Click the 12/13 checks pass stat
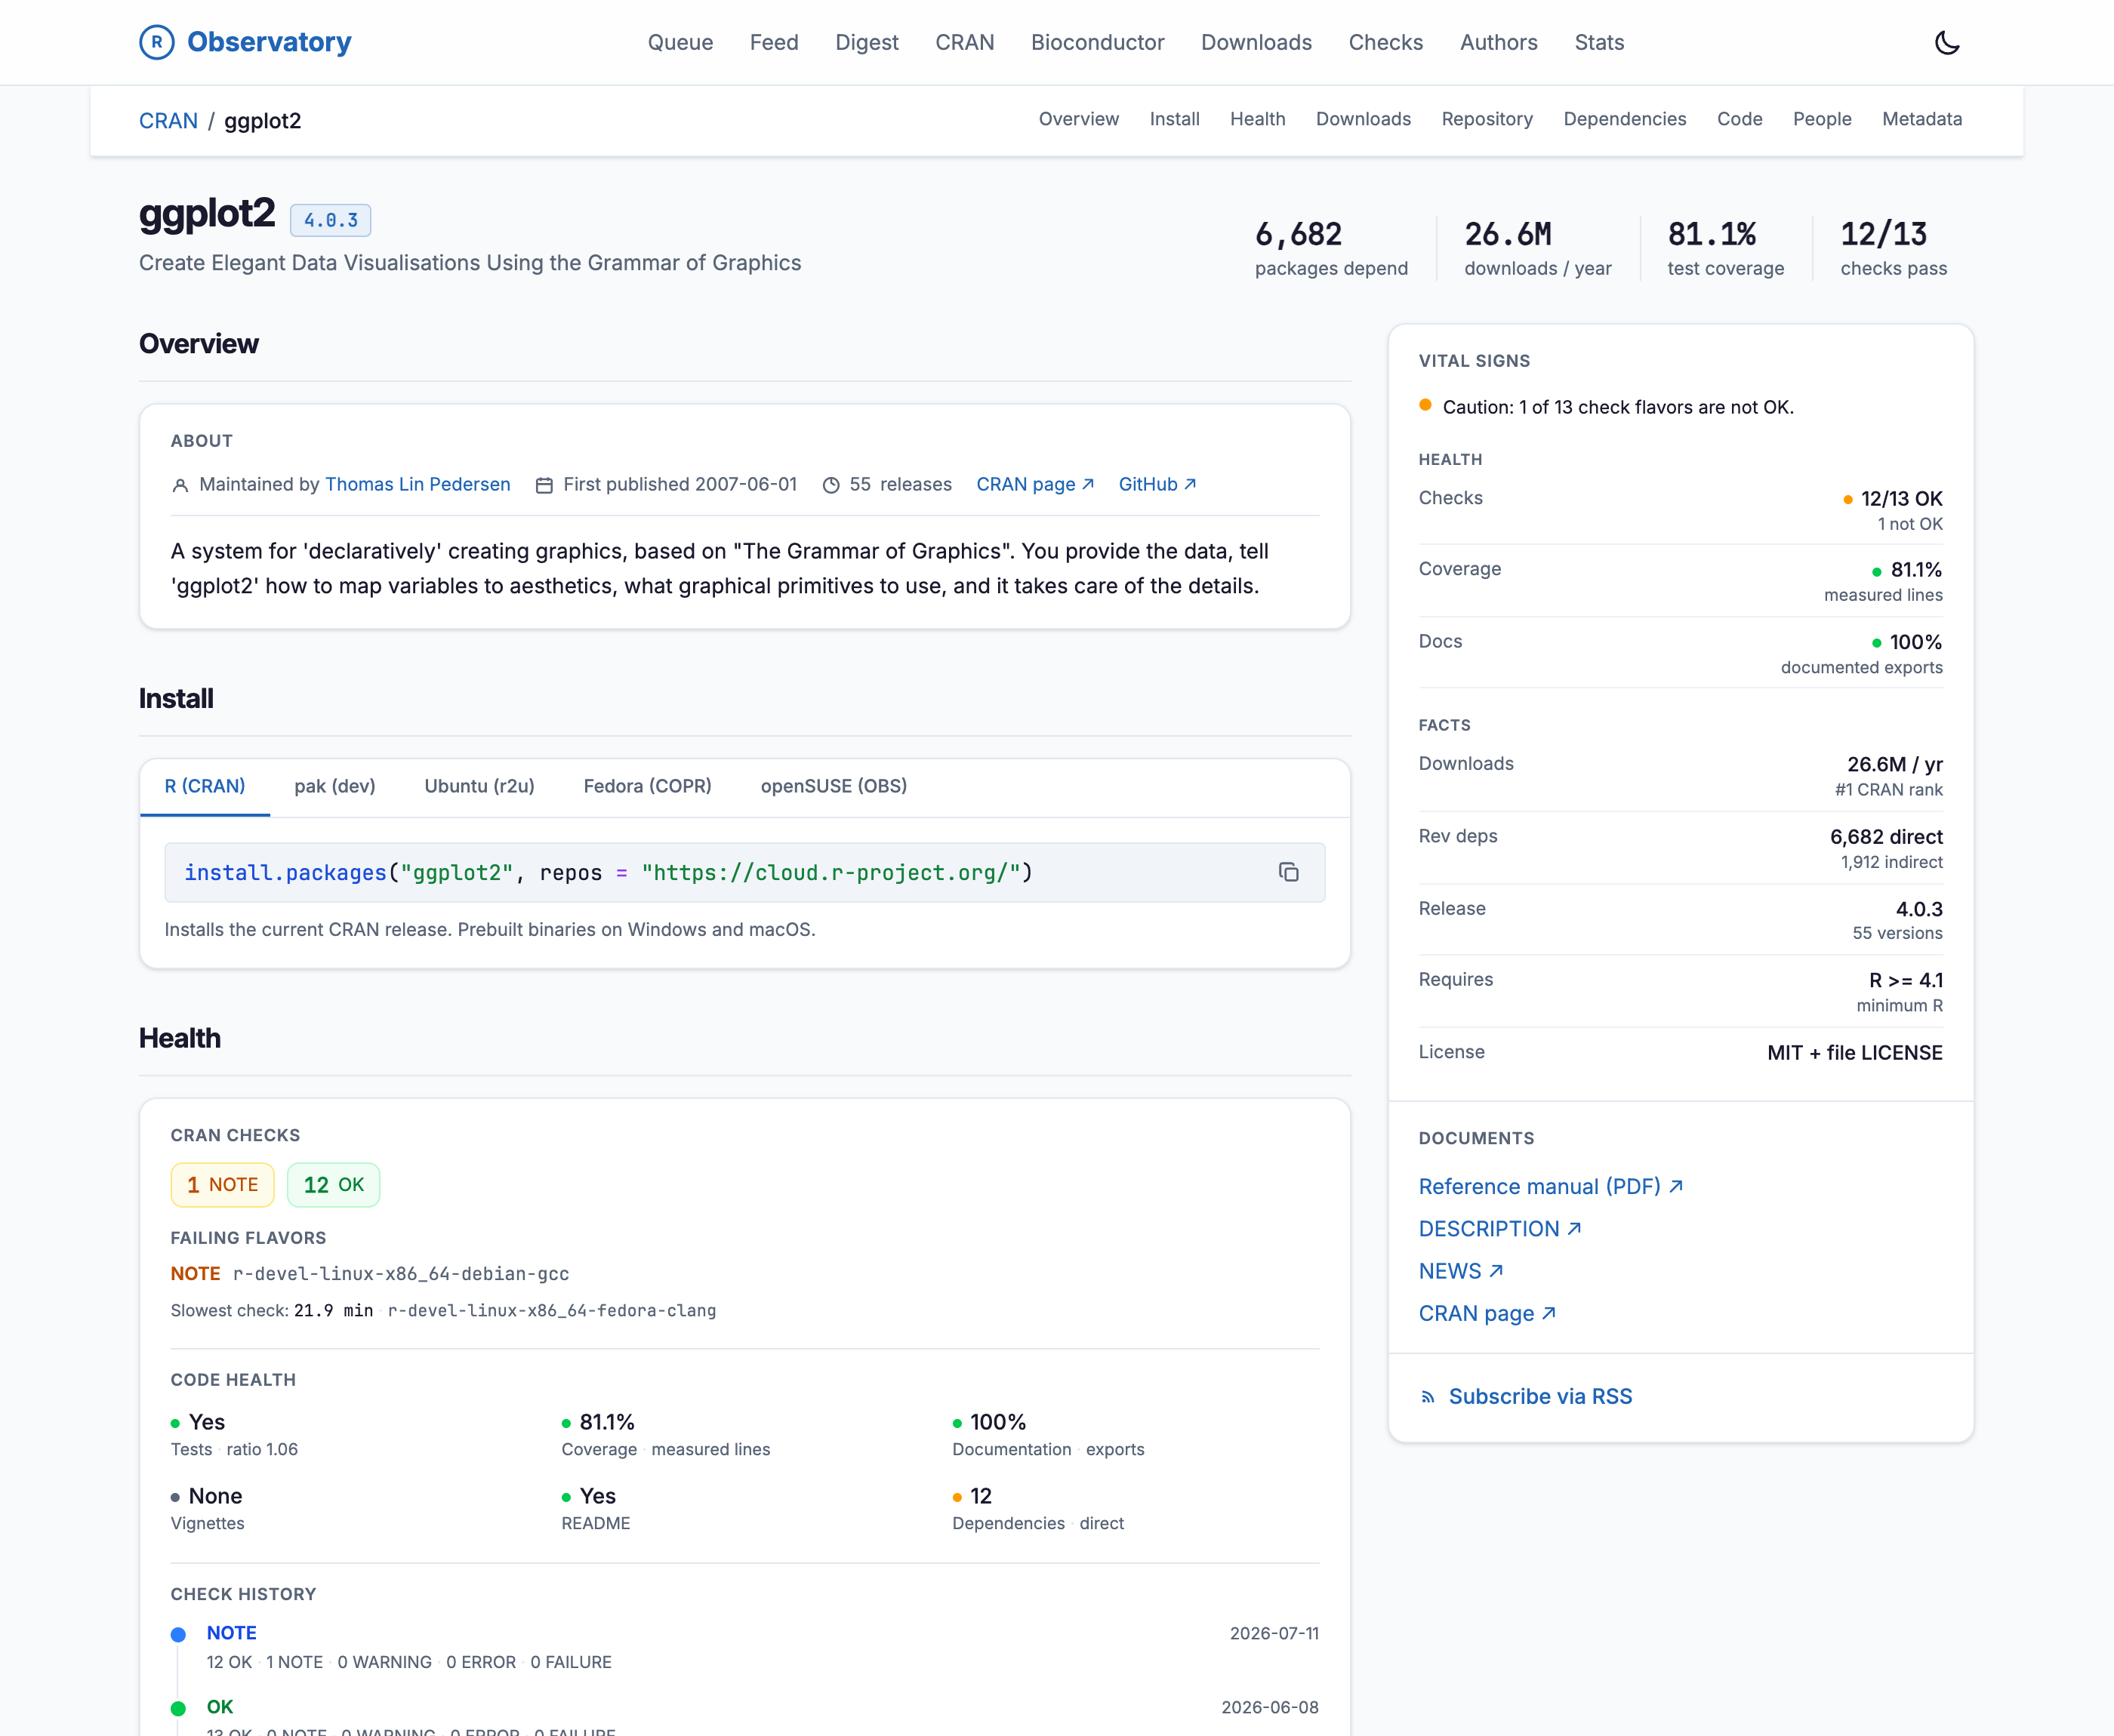Screen dimensions: 2114x1736 (1893, 247)
